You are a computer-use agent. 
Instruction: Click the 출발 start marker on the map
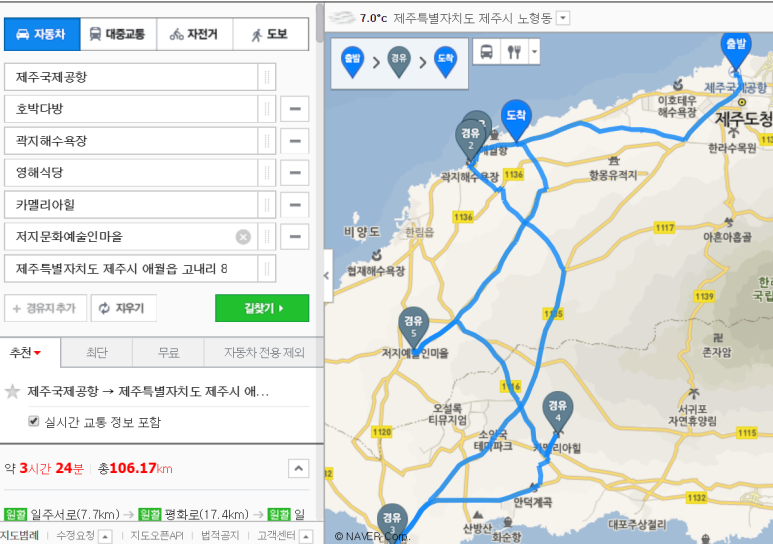click(x=736, y=51)
